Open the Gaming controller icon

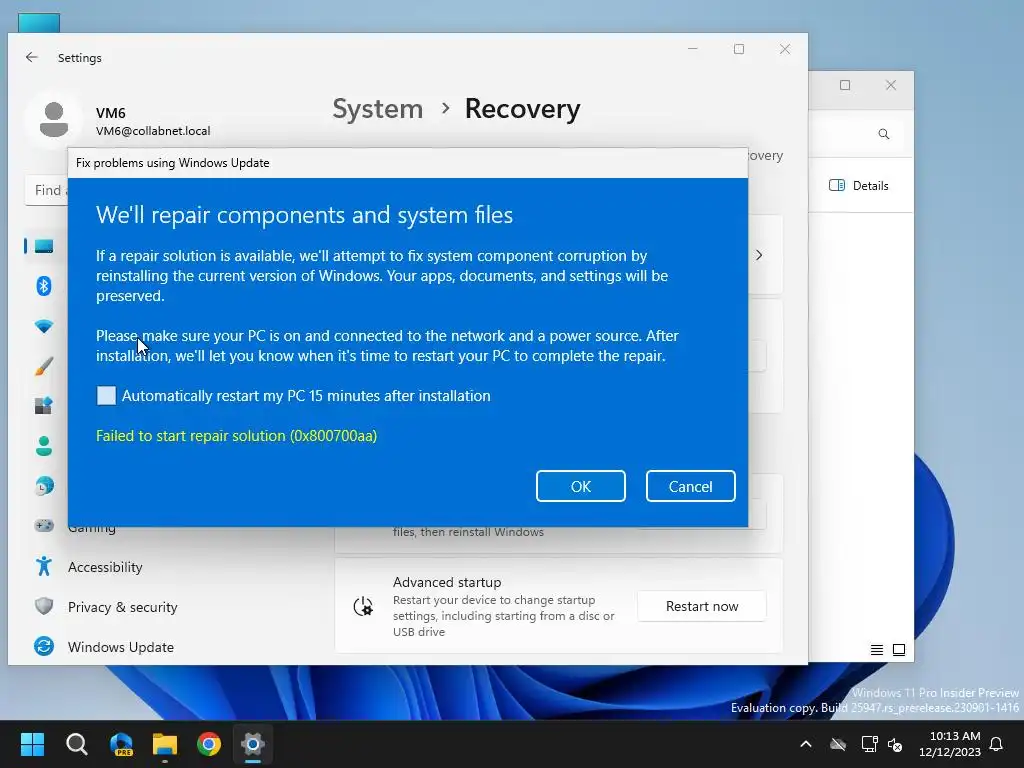pyautogui.click(x=44, y=526)
